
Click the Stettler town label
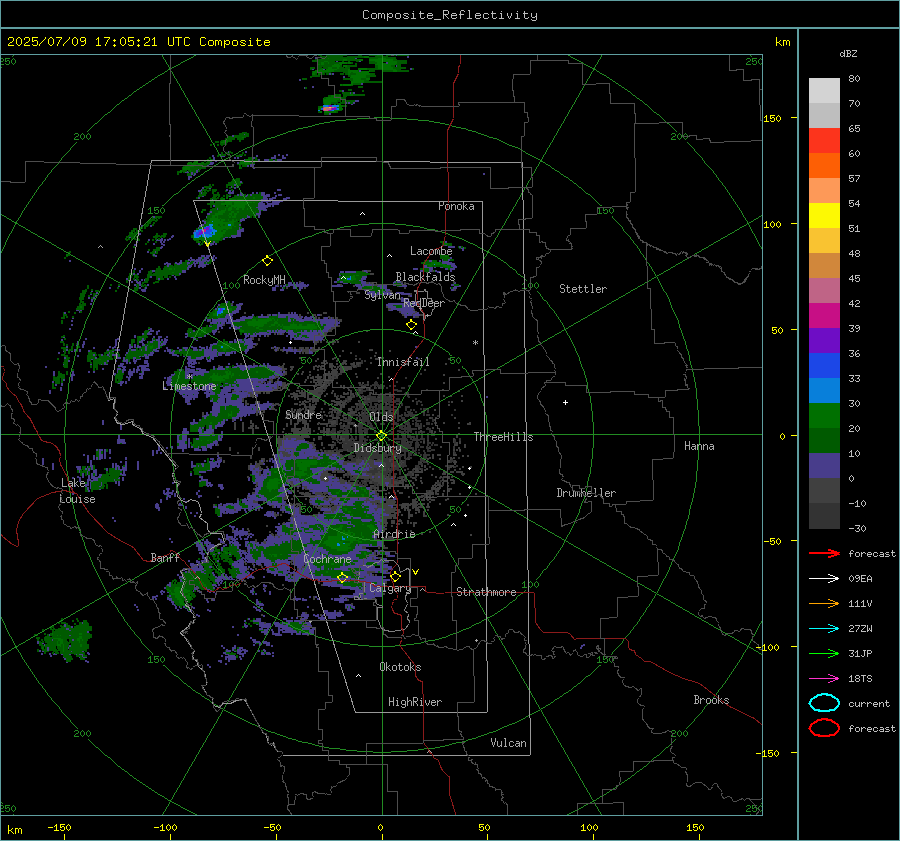click(583, 289)
